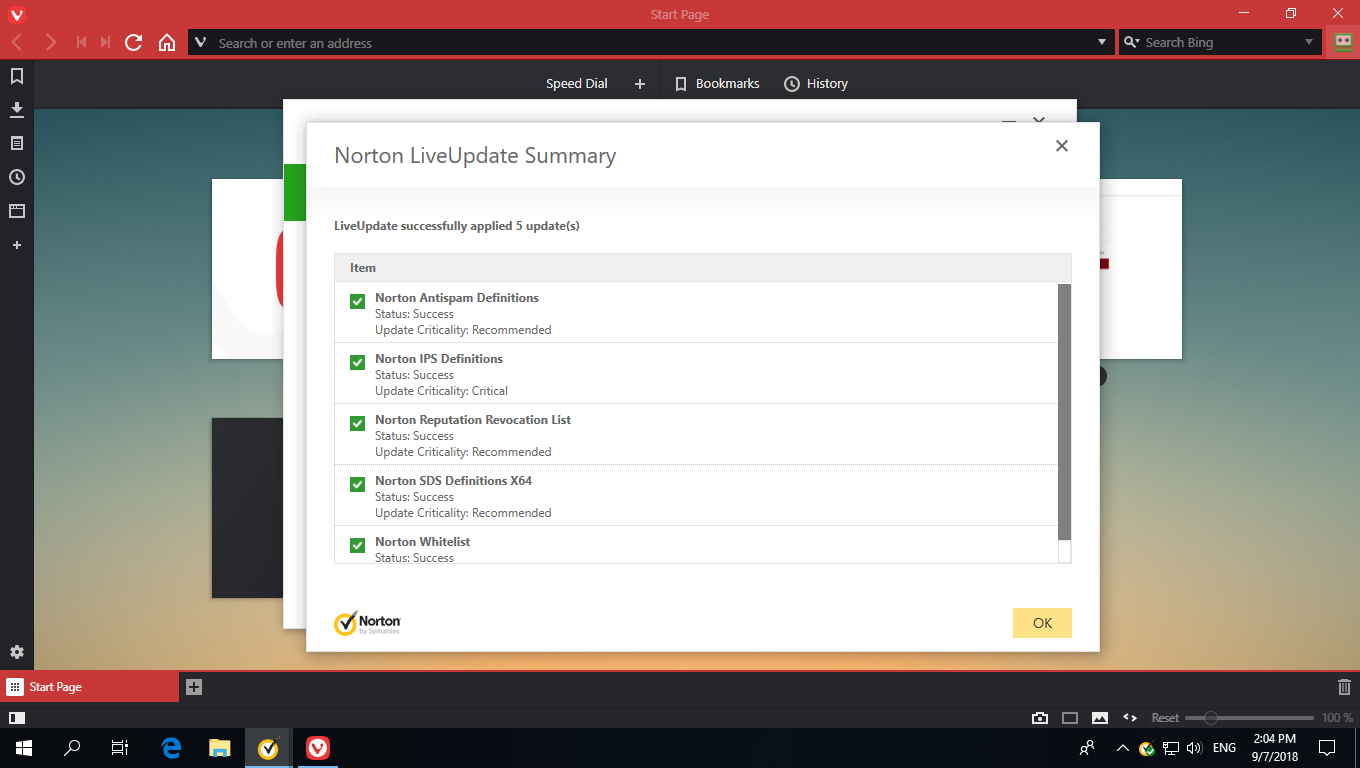Open page actions in status bar

pos(1130,718)
